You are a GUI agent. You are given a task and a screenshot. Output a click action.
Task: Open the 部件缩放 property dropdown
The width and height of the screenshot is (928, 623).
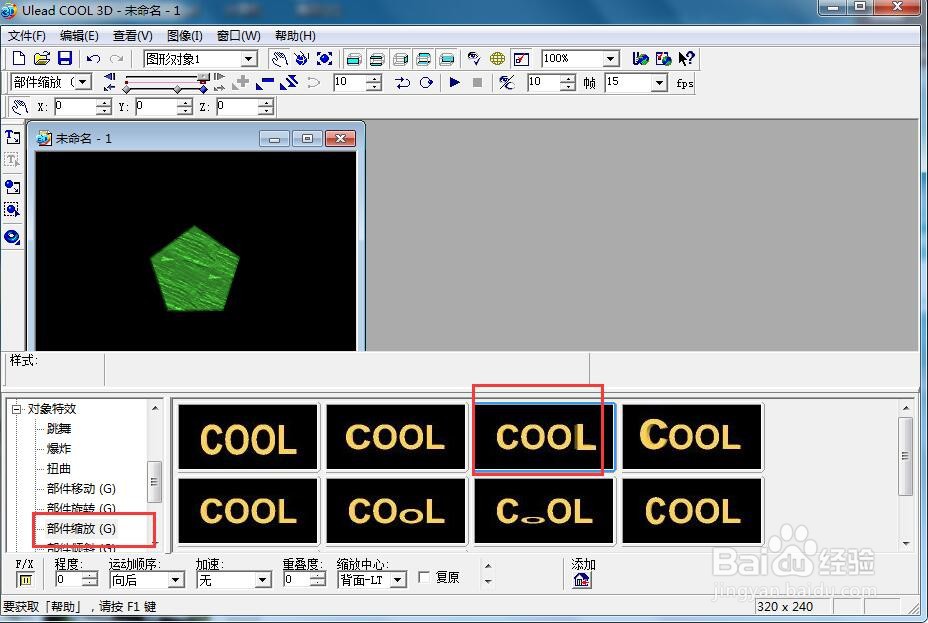click(x=83, y=82)
